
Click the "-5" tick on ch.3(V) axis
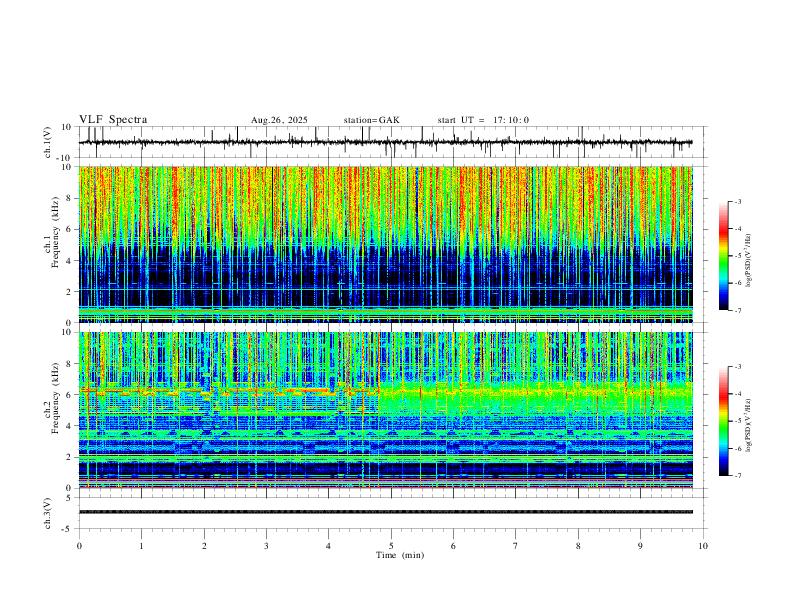(x=68, y=529)
